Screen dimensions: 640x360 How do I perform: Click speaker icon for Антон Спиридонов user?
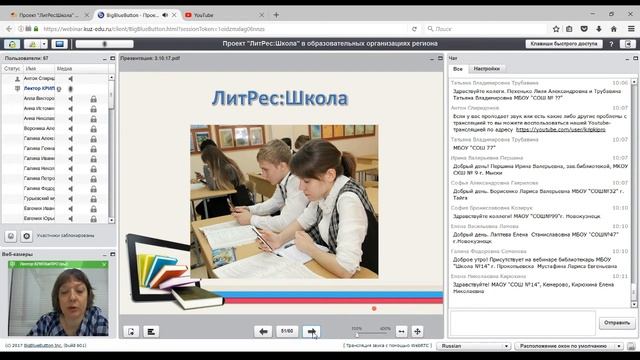coord(71,79)
